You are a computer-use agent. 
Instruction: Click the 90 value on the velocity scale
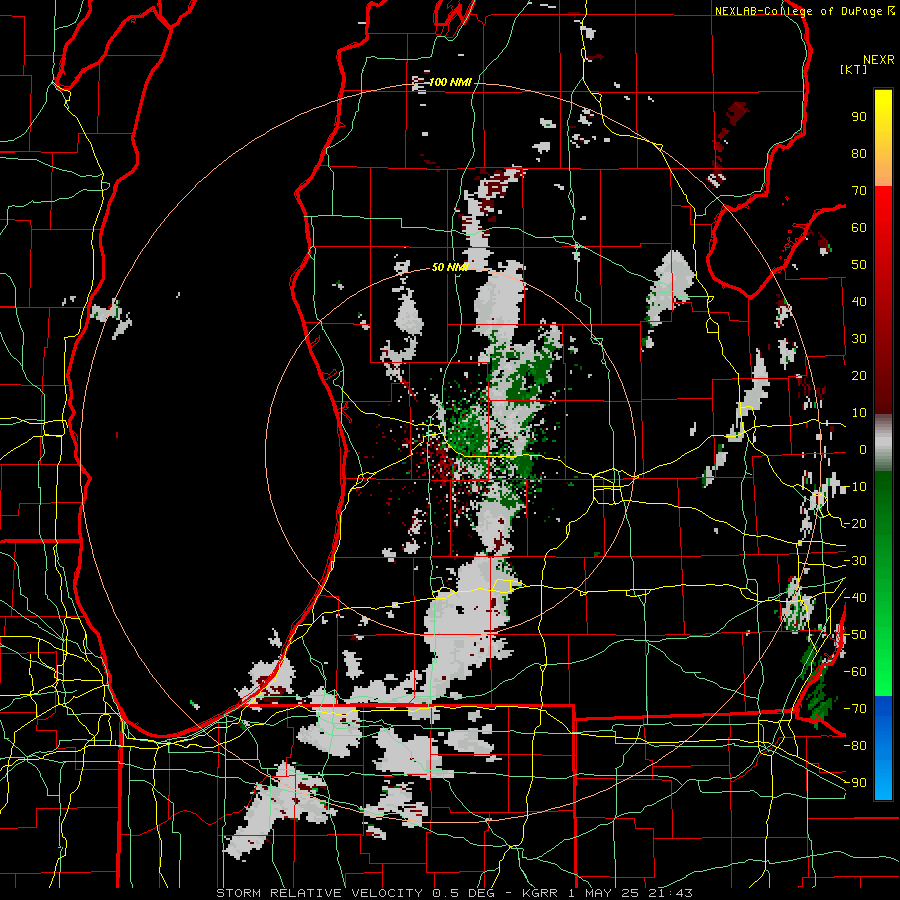pos(859,117)
